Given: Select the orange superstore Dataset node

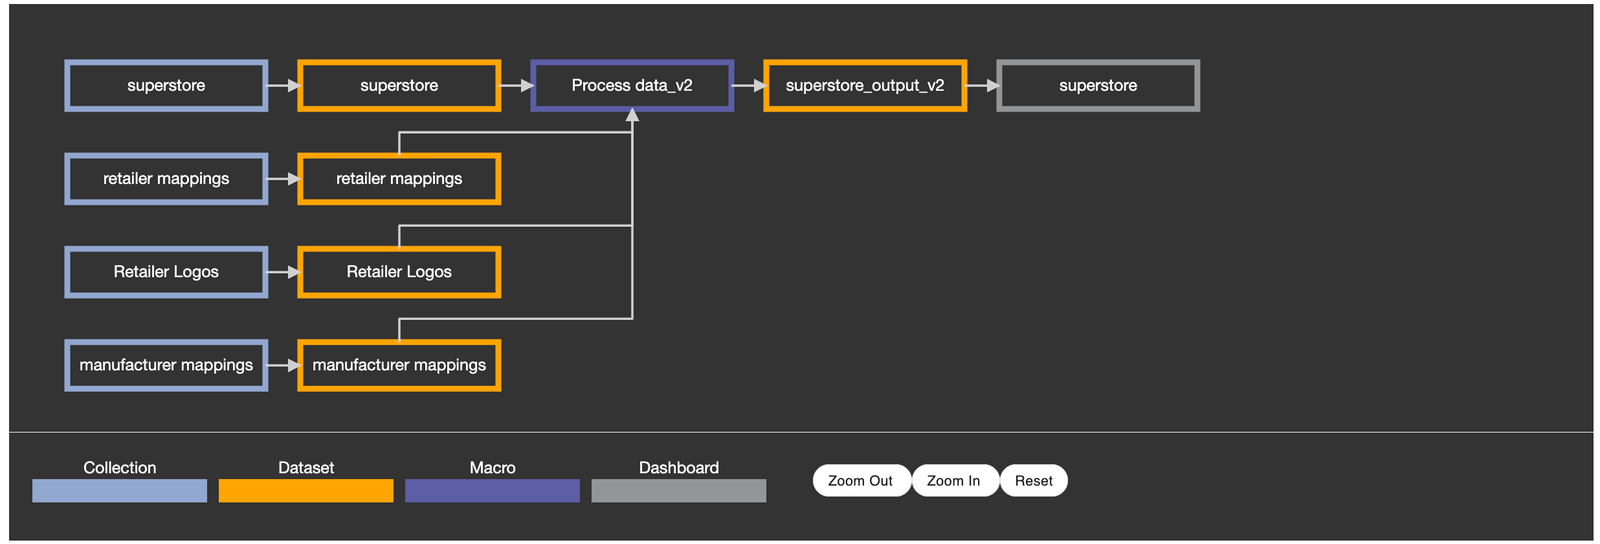Looking at the screenshot, I should coord(399,86).
